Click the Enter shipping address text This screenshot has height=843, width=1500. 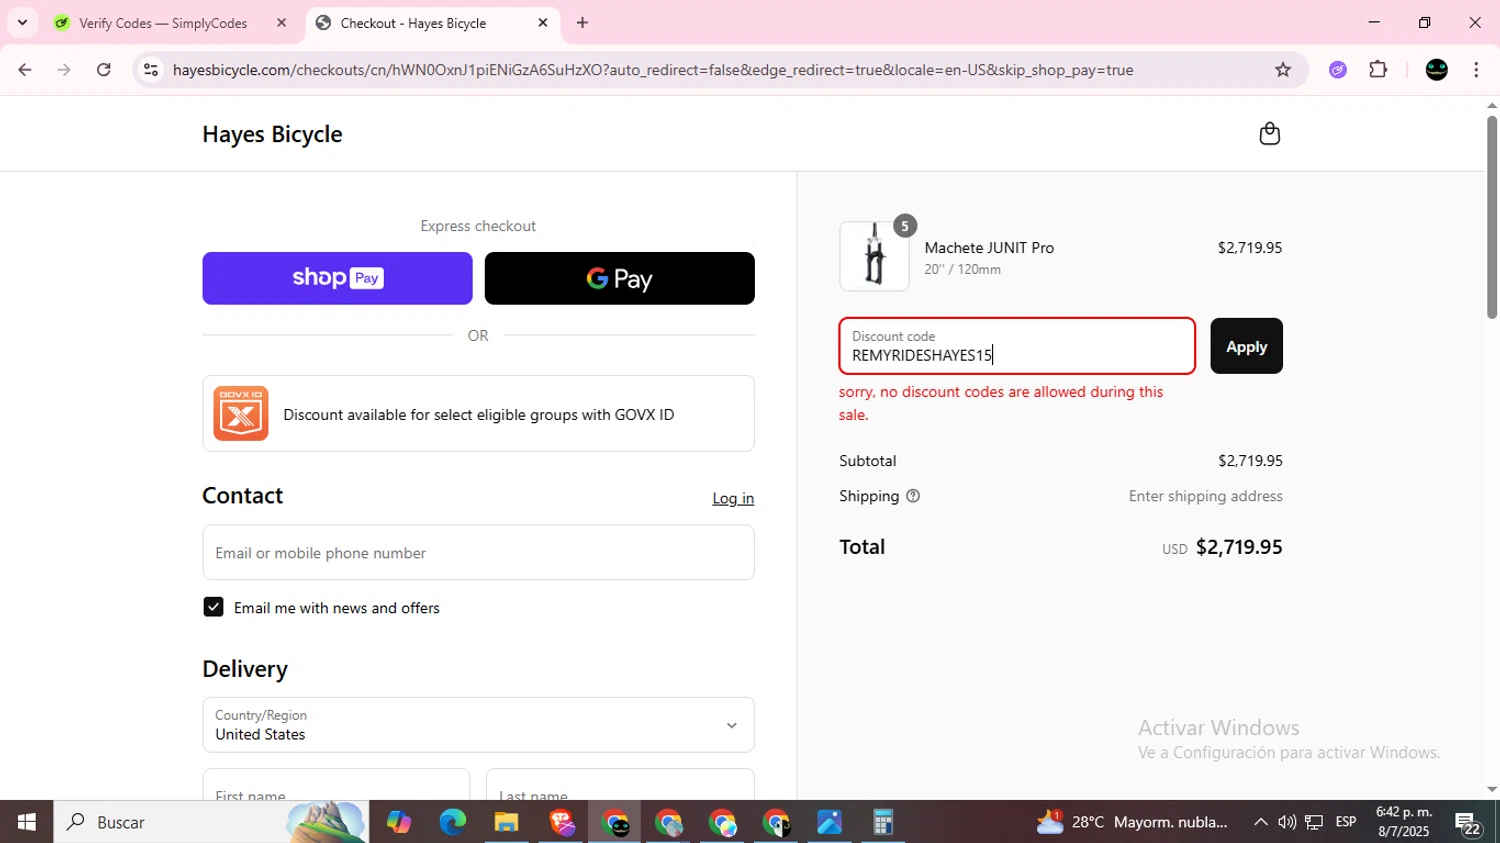pyautogui.click(x=1205, y=496)
